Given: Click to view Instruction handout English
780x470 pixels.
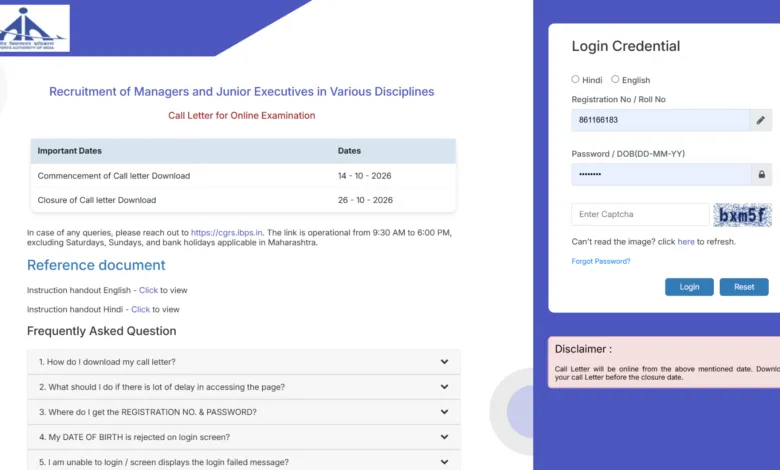Looking at the screenshot, I should 148,290.
